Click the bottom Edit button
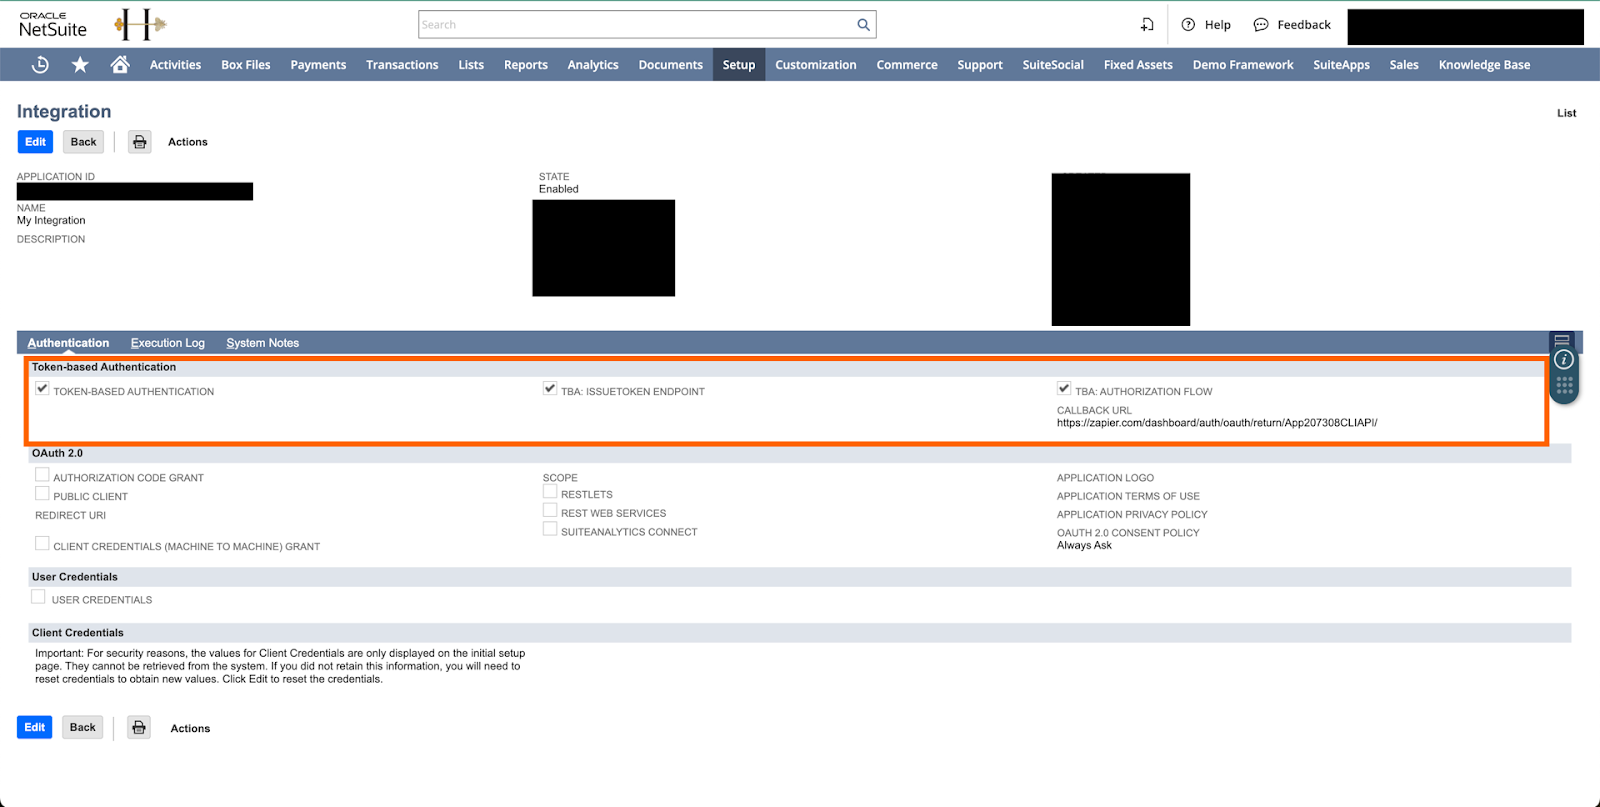 click(x=35, y=728)
